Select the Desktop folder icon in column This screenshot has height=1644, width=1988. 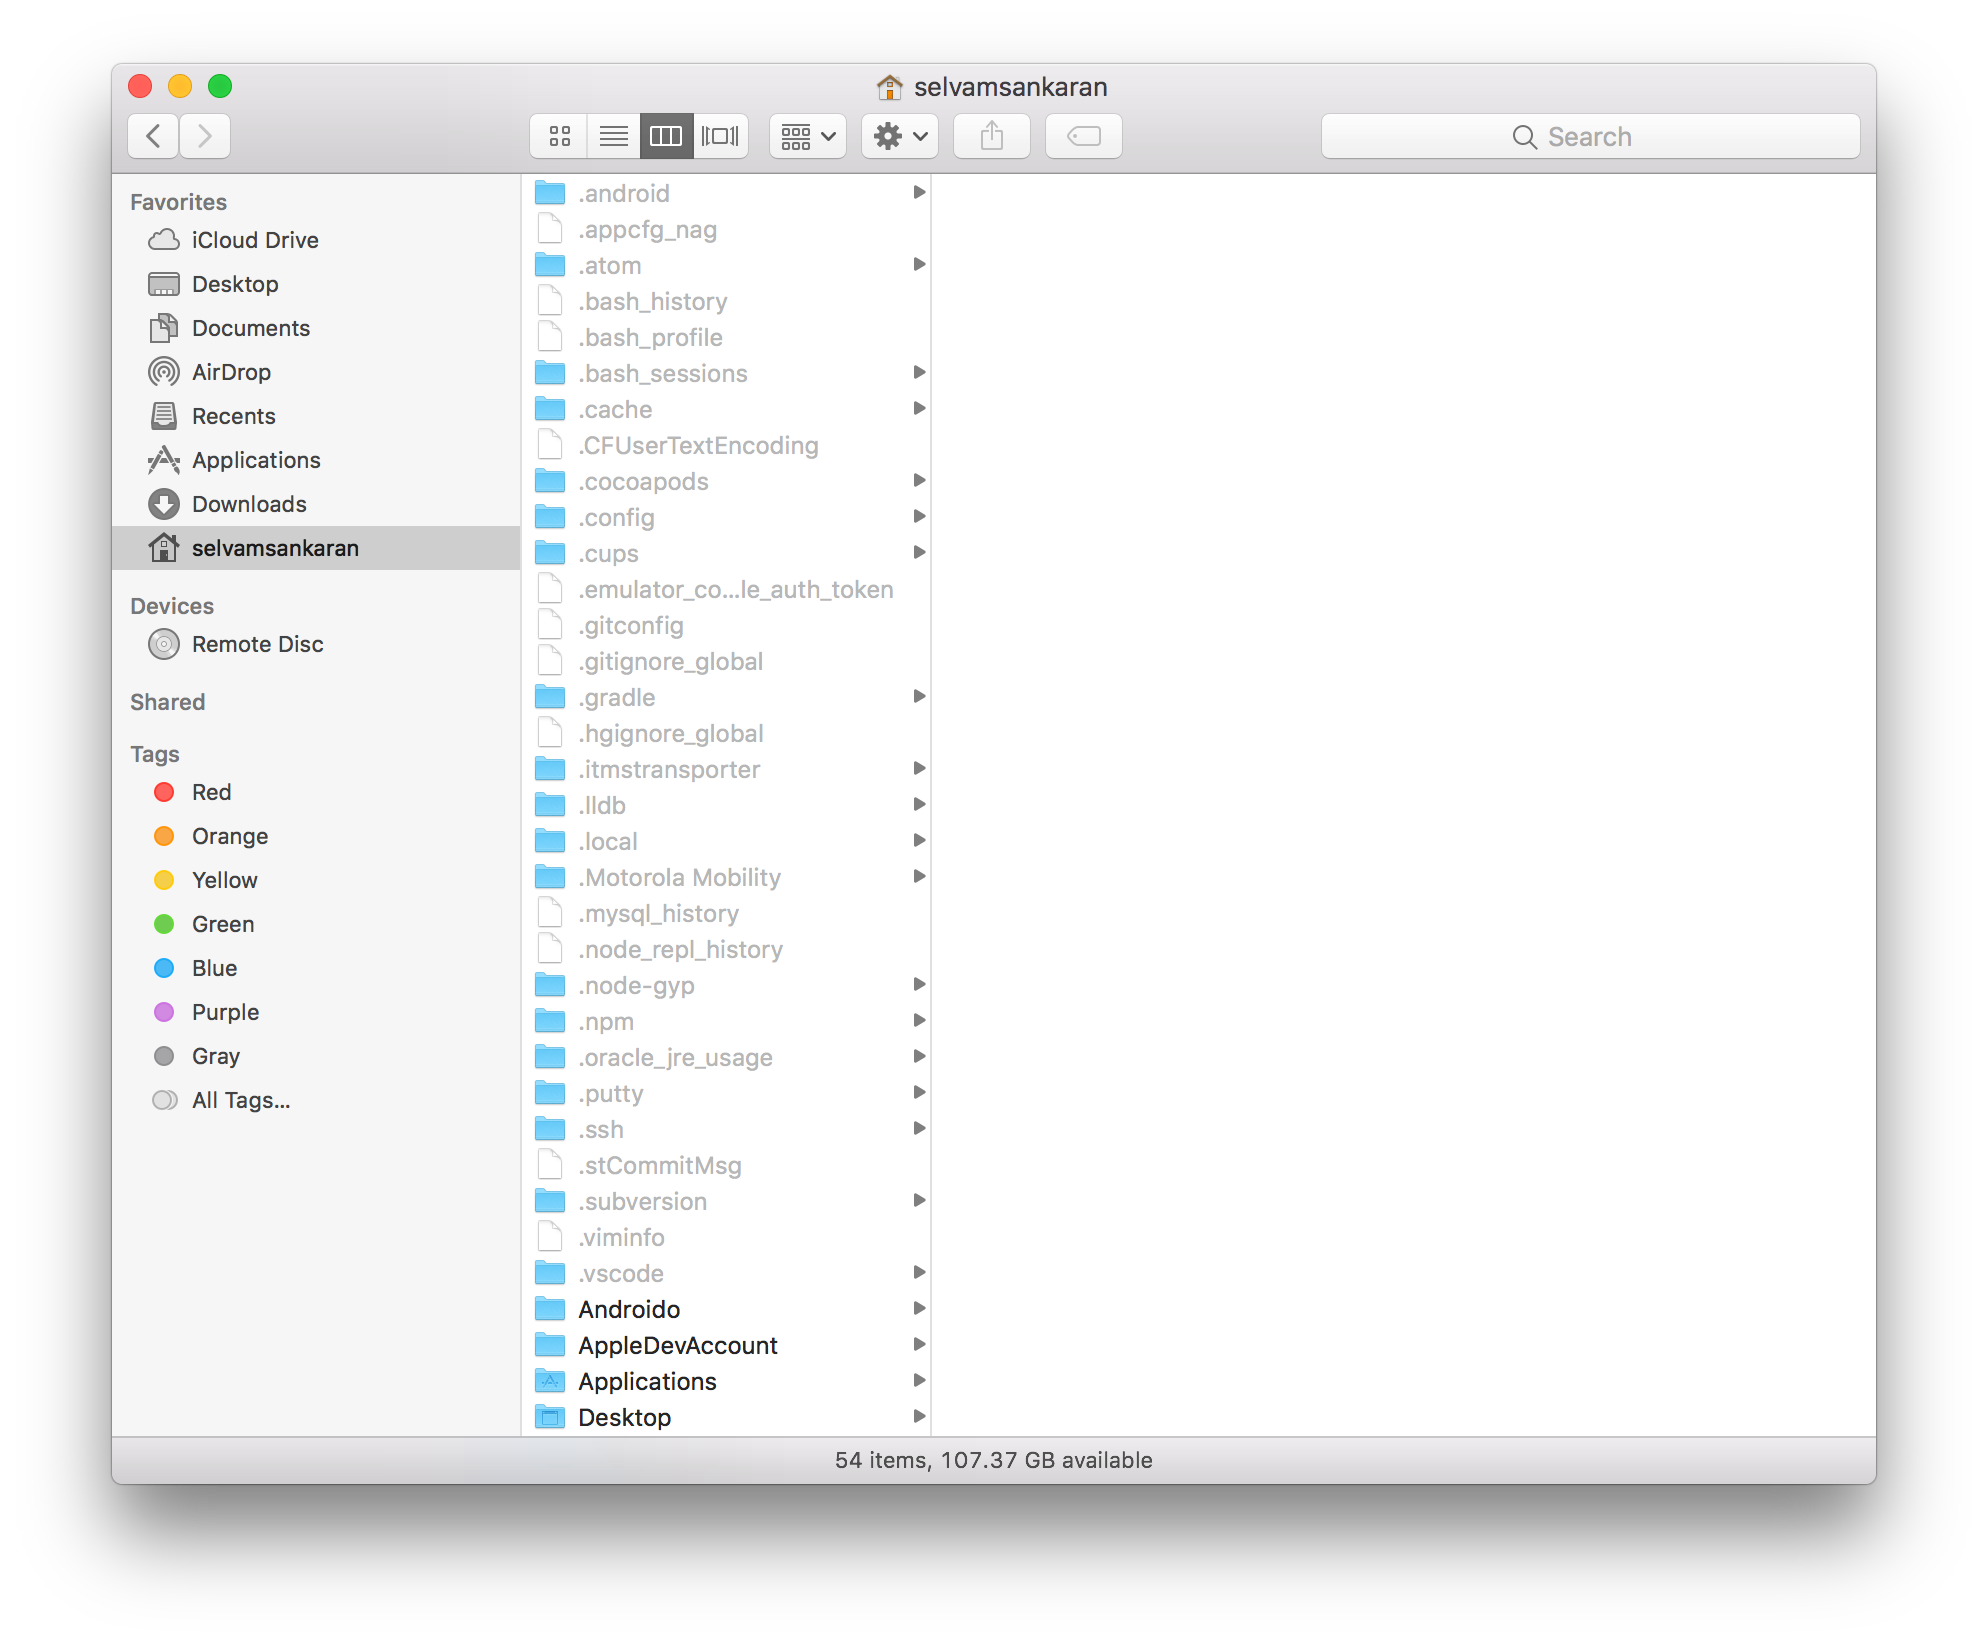[550, 1417]
